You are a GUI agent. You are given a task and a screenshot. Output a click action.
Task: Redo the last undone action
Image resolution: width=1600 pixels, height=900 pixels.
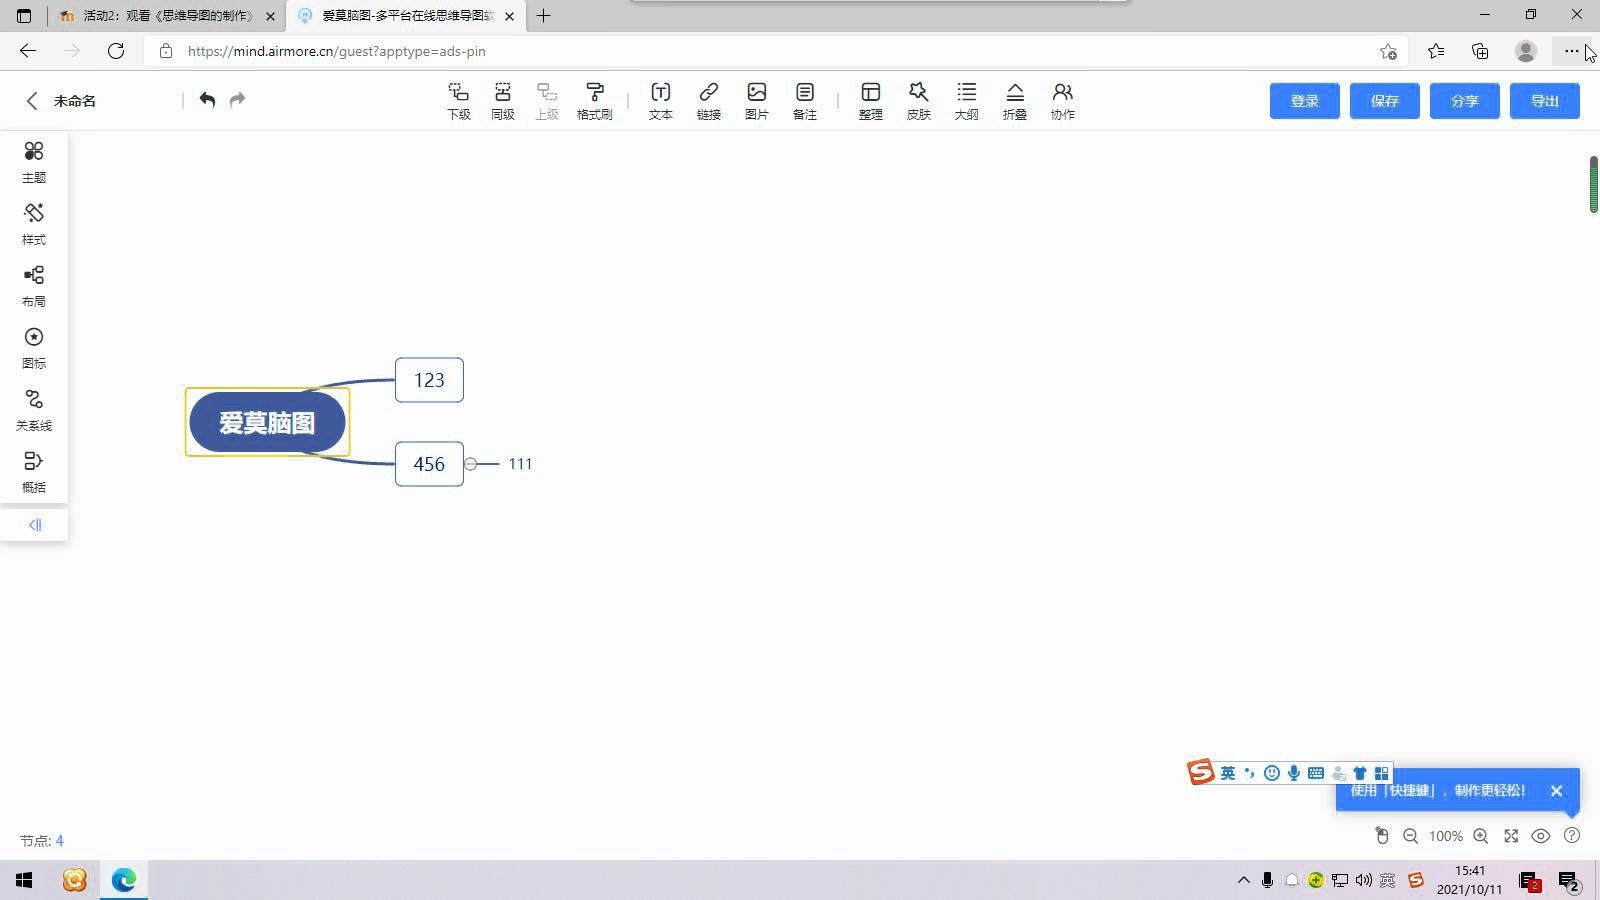click(237, 99)
